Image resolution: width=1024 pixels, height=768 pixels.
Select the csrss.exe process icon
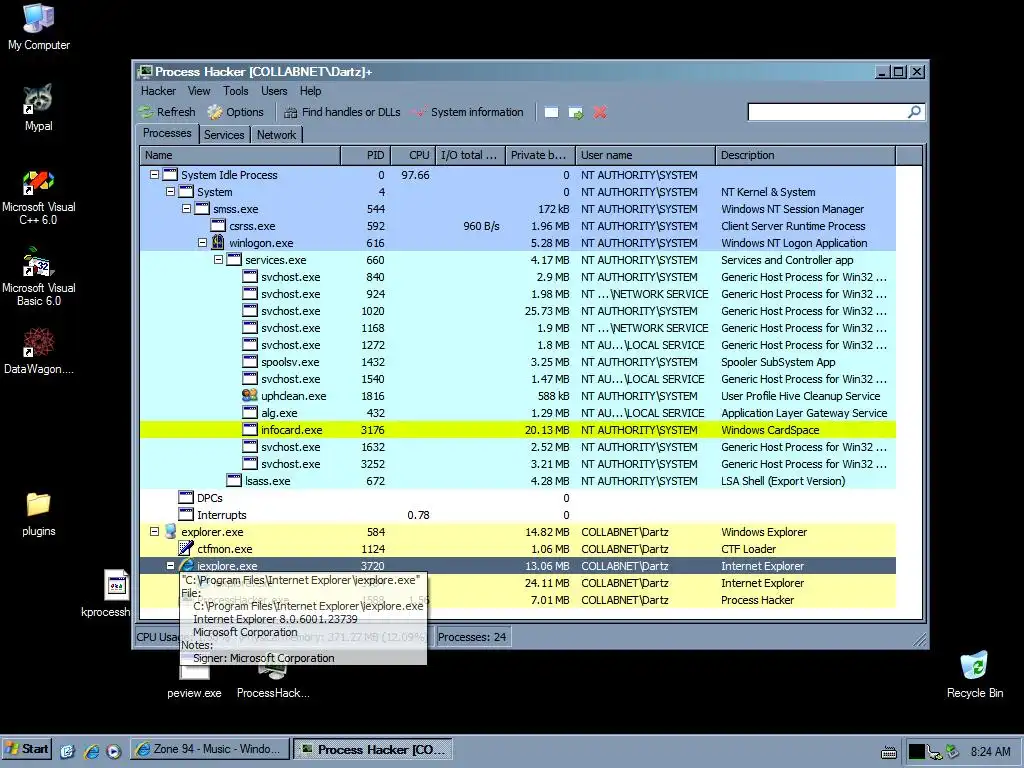(x=217, y=226)
